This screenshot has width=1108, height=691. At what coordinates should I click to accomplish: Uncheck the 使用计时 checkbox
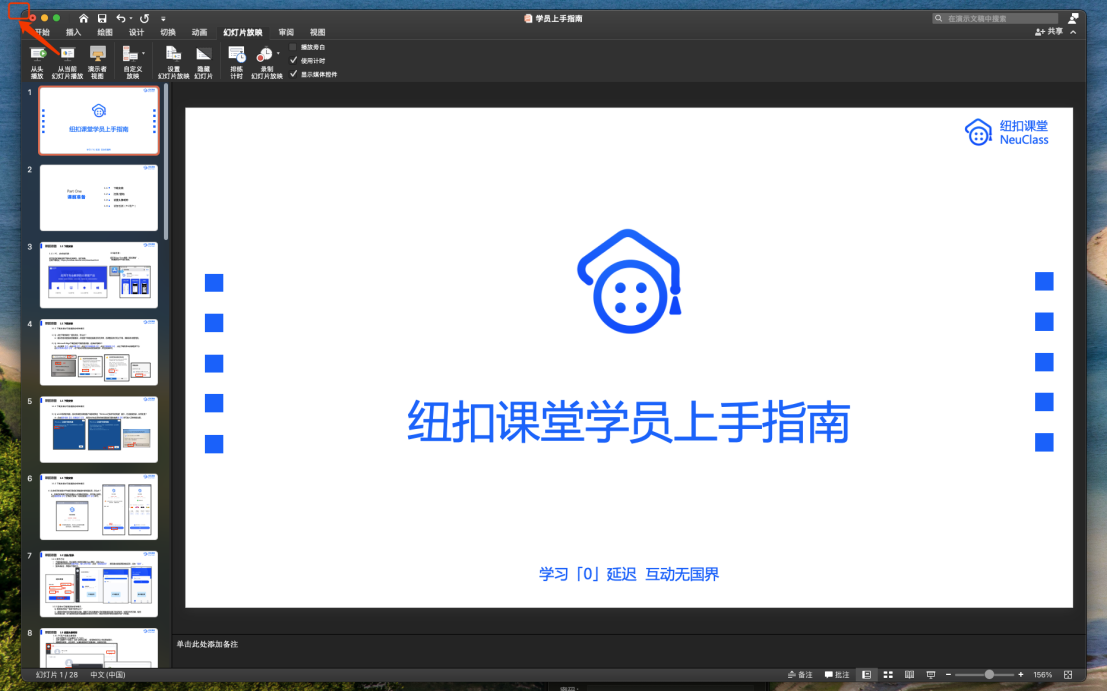point(293,61)
